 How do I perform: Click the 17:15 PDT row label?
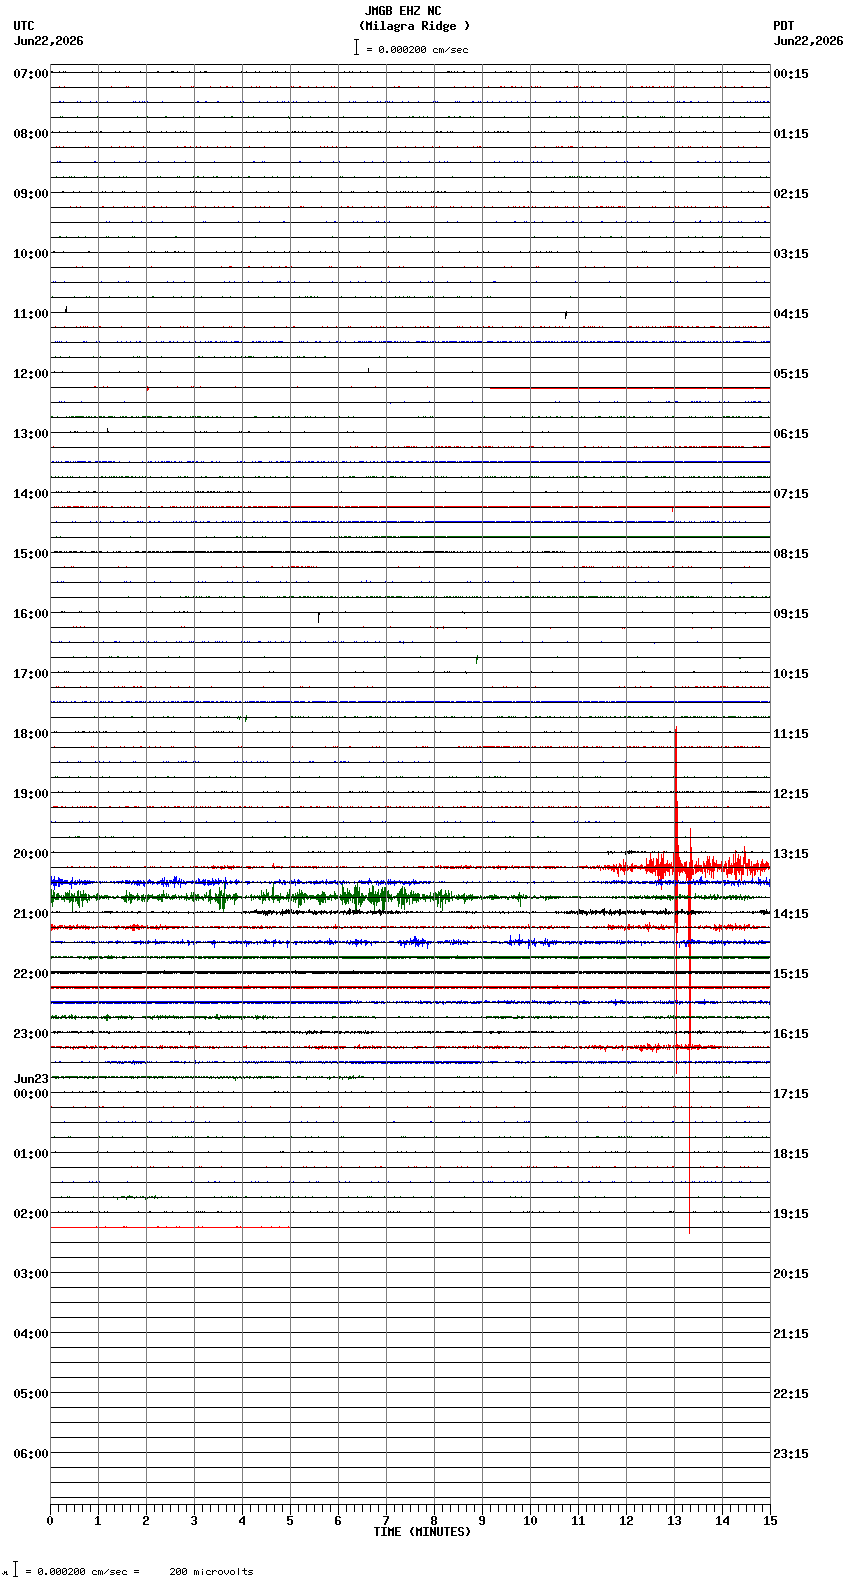(791, 1094)
